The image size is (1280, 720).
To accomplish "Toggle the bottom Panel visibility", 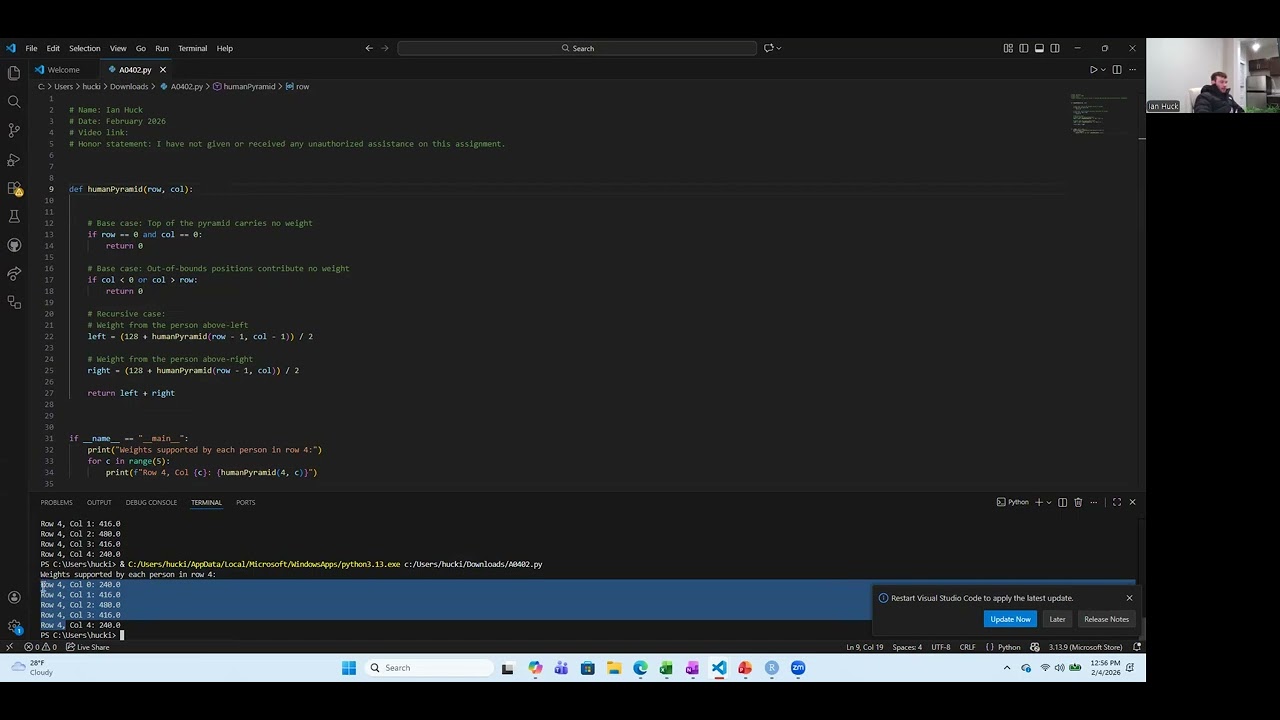I will [x=1039, y=48].
